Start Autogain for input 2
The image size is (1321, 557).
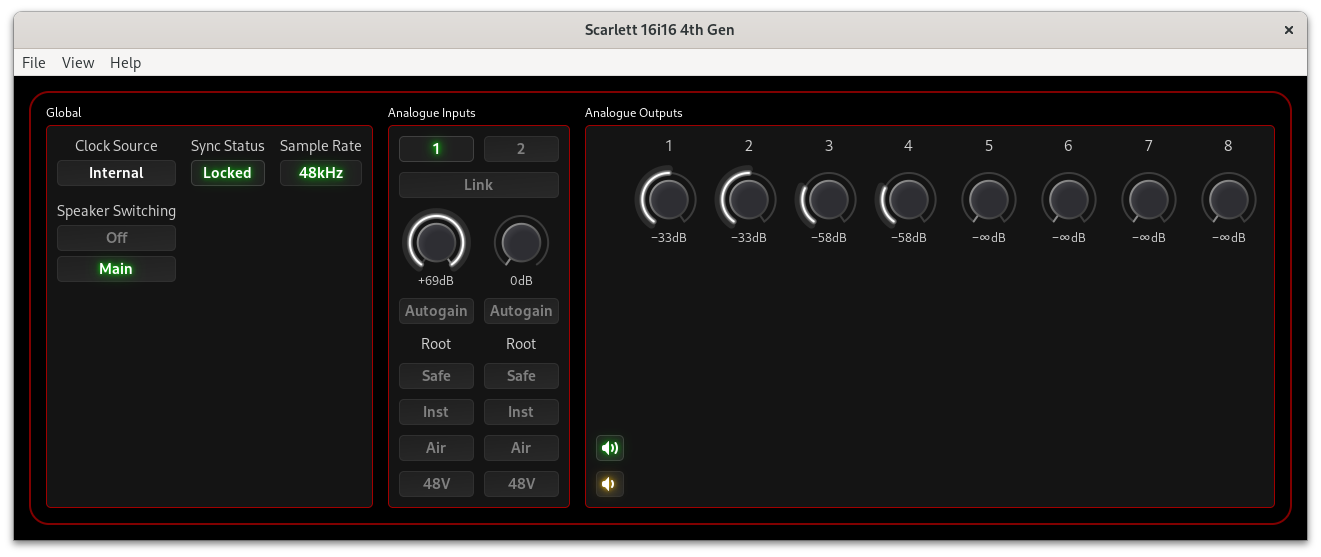click(521, 311)
